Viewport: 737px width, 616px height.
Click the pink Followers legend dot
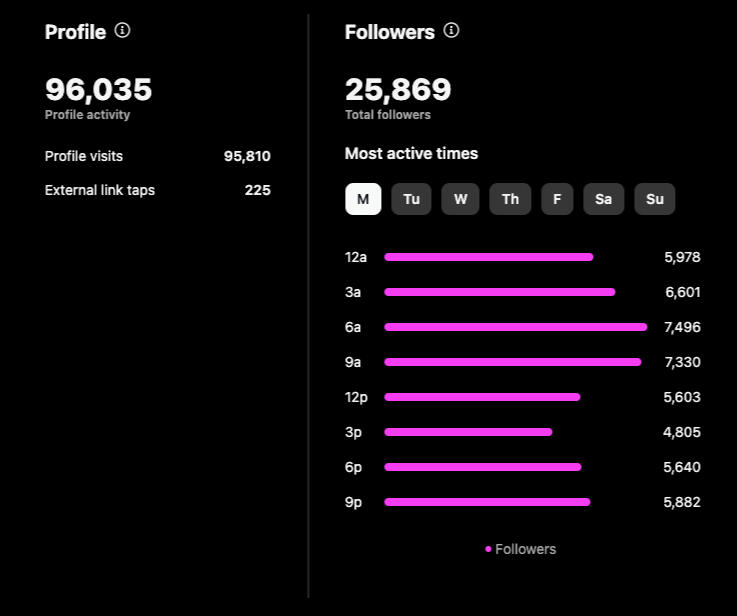click(488, 549)
